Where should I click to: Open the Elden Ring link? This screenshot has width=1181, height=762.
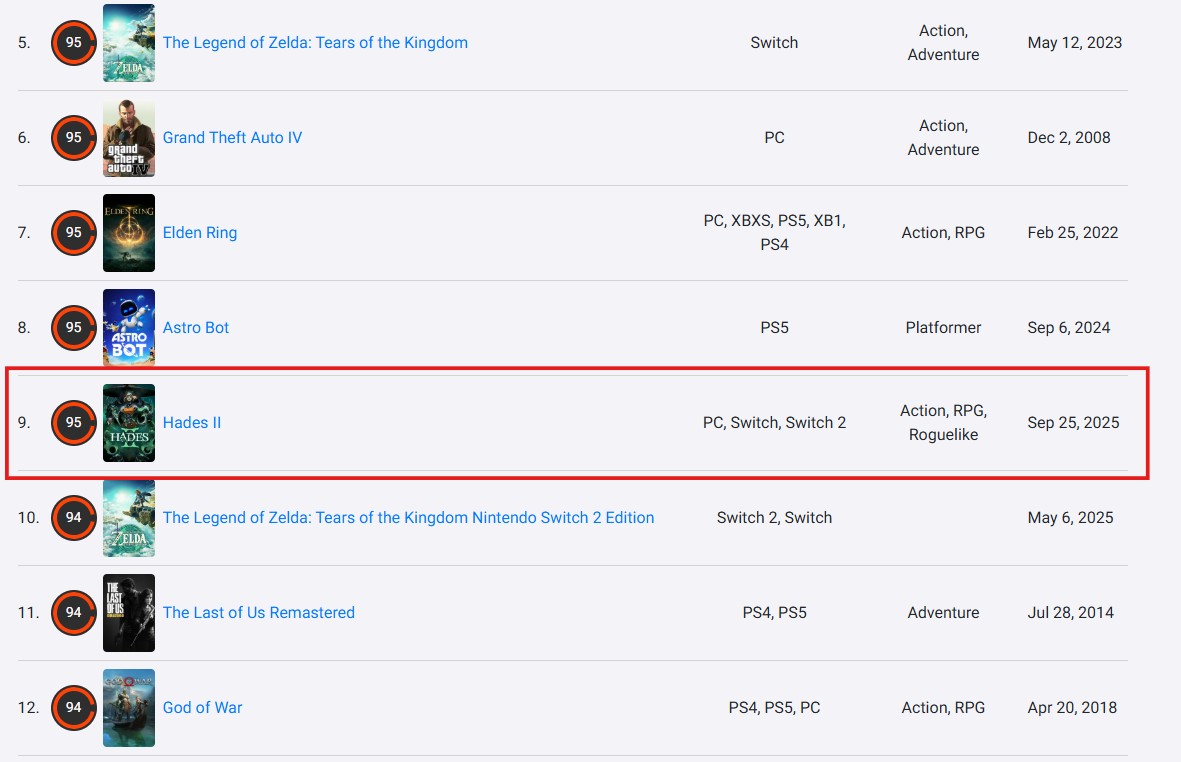pos(199,232)
